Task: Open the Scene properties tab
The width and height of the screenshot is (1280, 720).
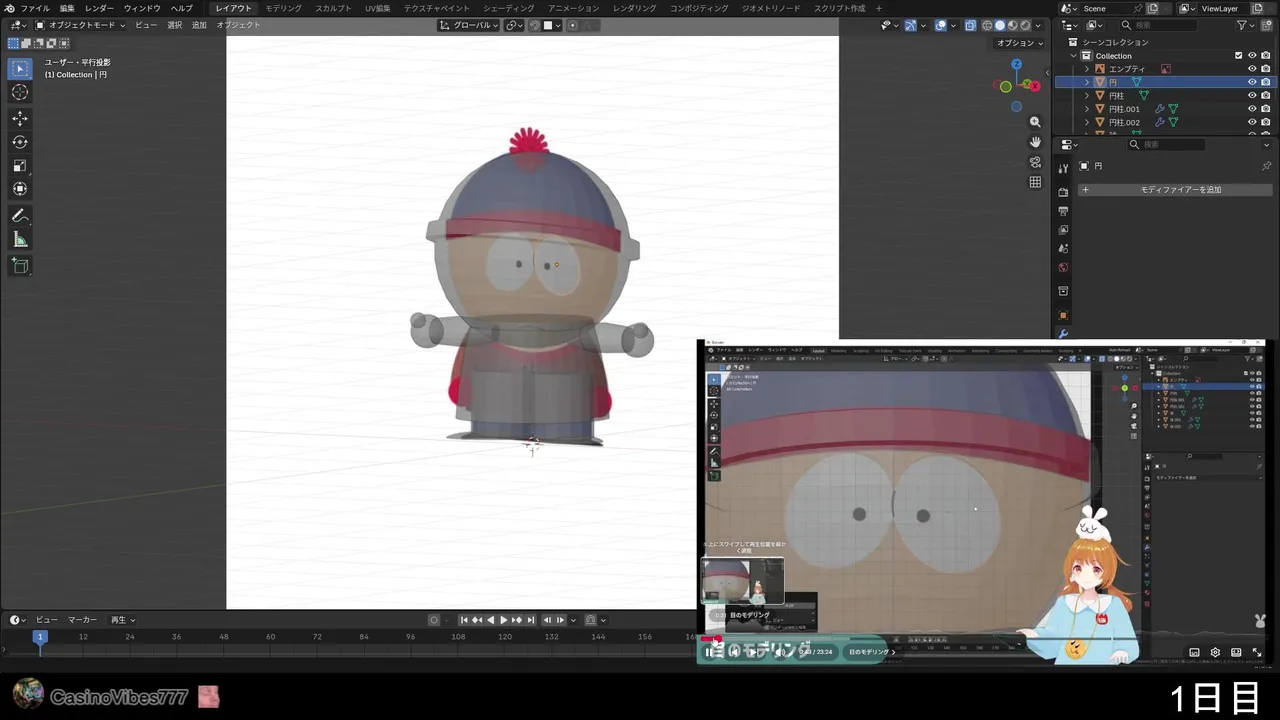Action: 1063,249
